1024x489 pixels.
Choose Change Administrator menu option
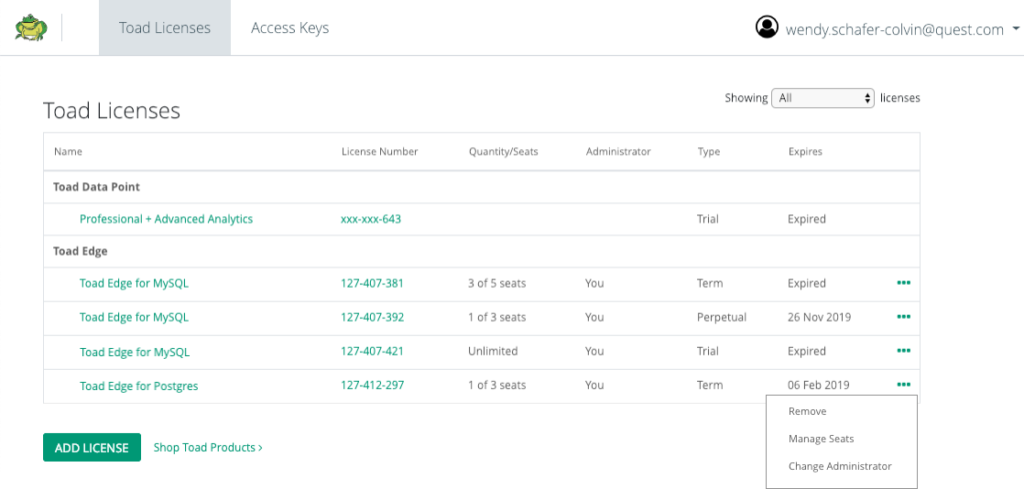click(840, 466)
